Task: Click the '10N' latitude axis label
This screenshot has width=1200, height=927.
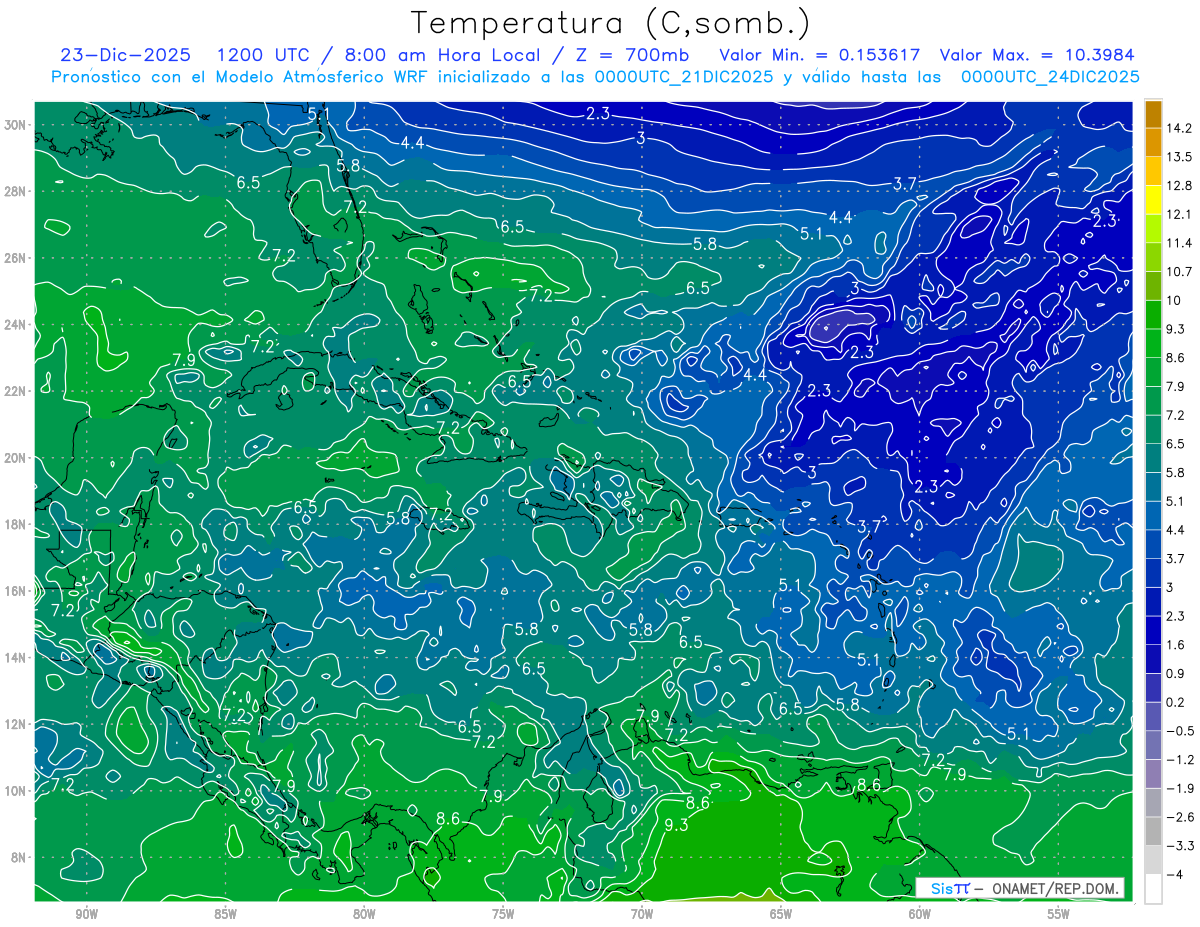Action: point(16,791)
